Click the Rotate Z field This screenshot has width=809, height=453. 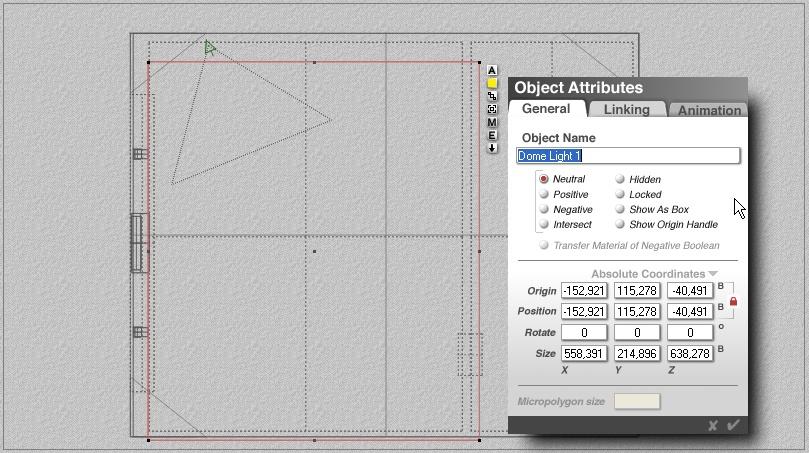click(690, 333)
